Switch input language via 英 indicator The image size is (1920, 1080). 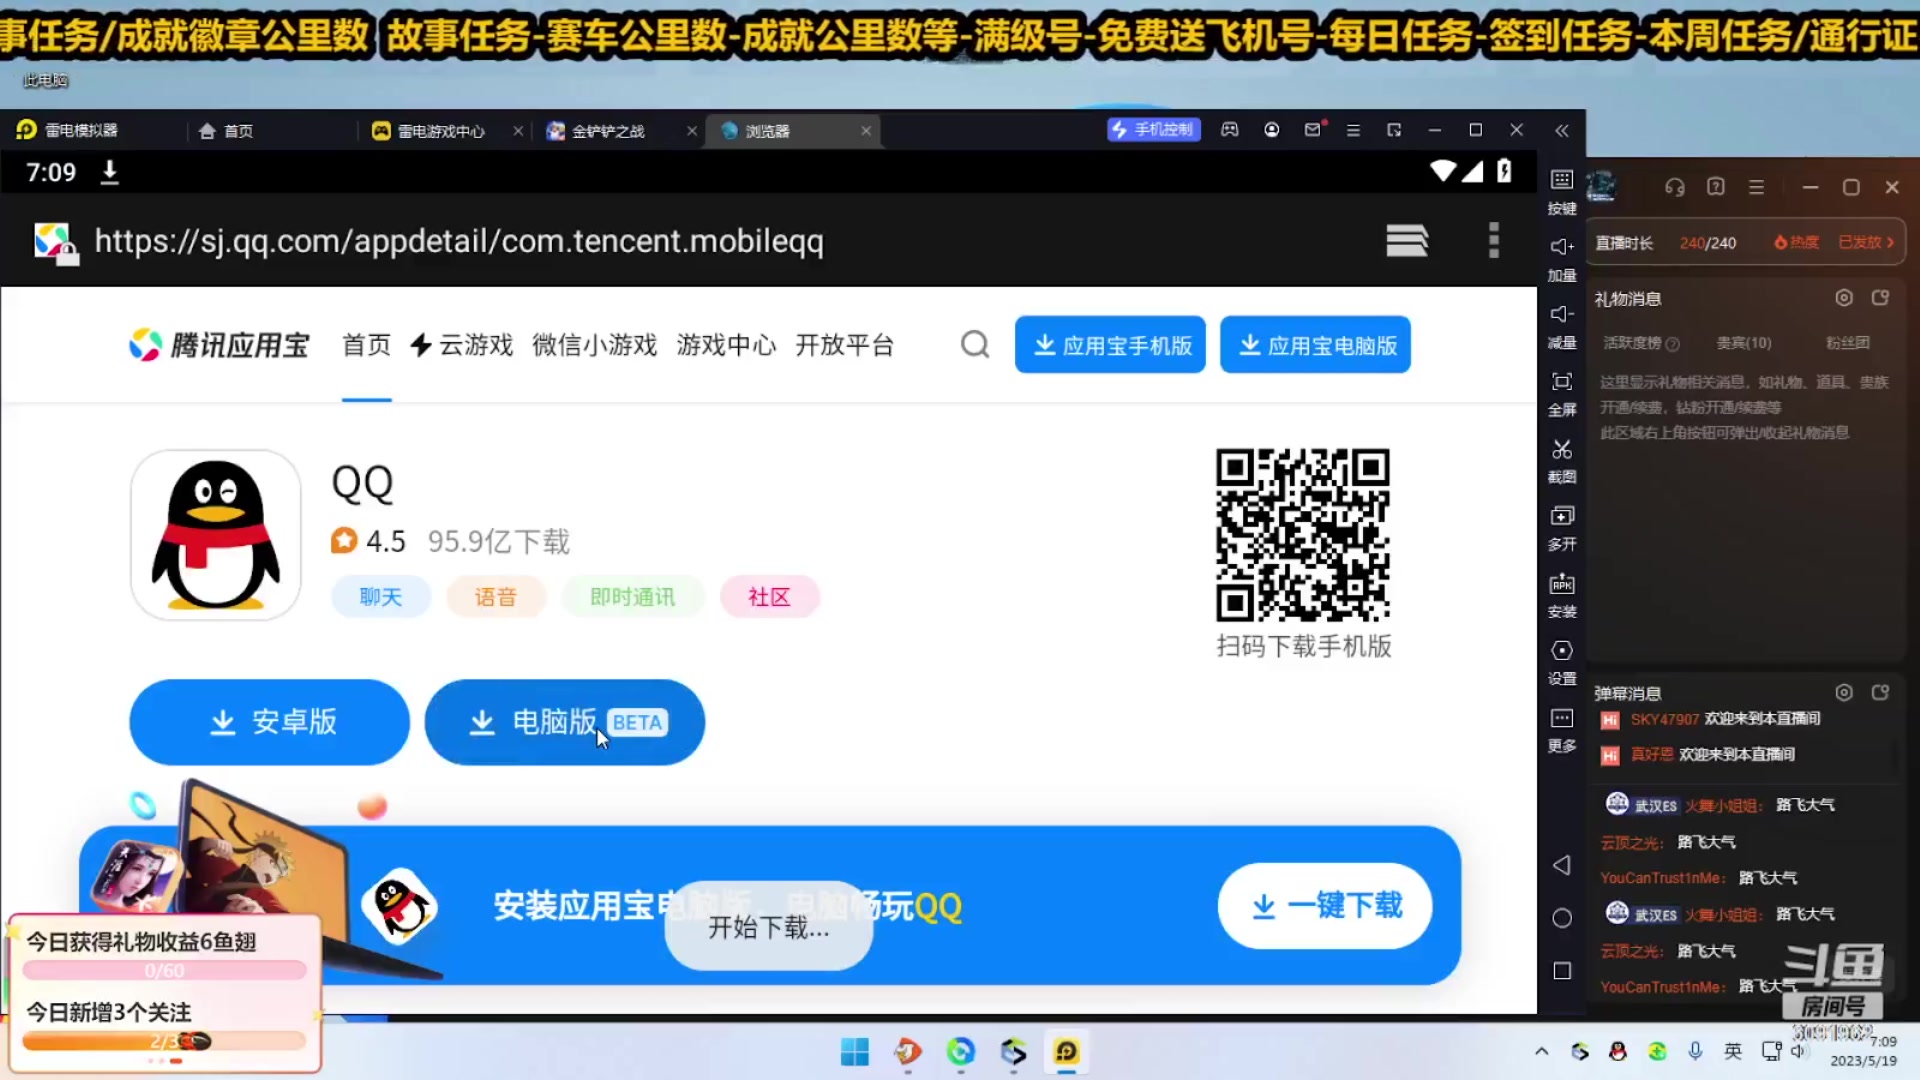1733,1051
